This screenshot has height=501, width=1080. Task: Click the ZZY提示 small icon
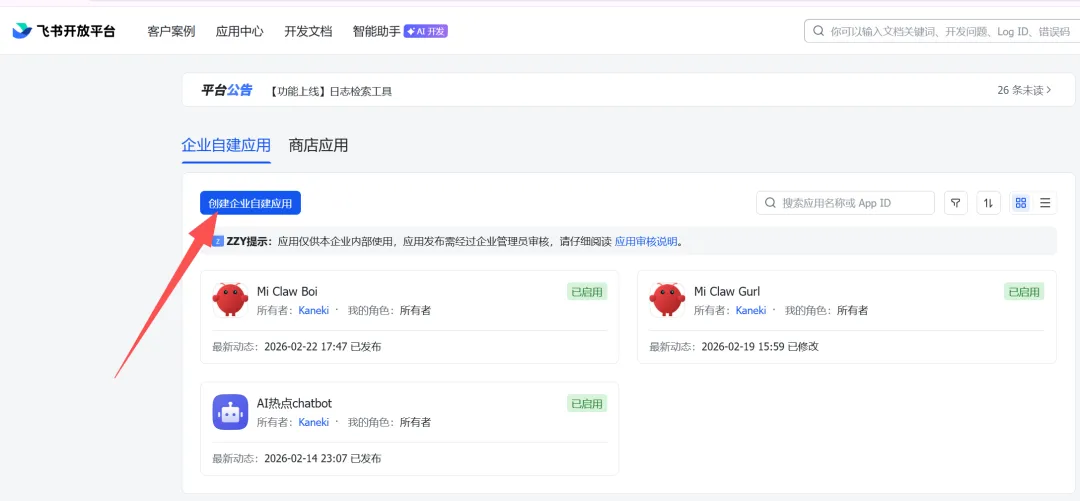[218, 241]
